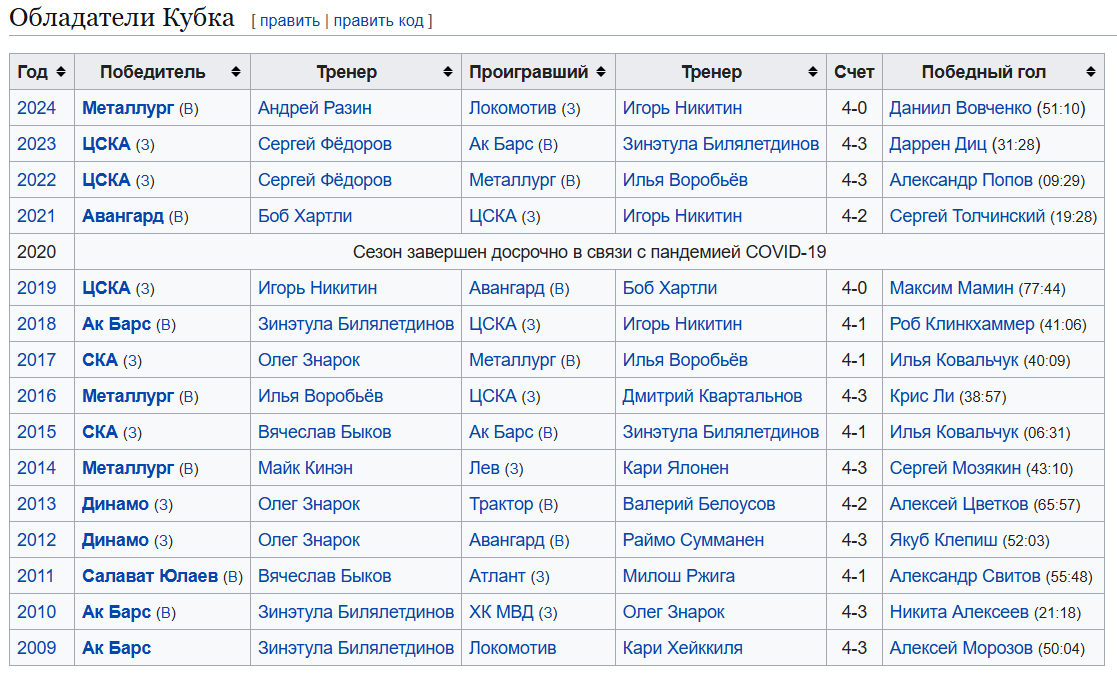Open Алексей Морозов player link
Image resolution: width=1117 pixels, height=679 pixels.
pos(960,648)
